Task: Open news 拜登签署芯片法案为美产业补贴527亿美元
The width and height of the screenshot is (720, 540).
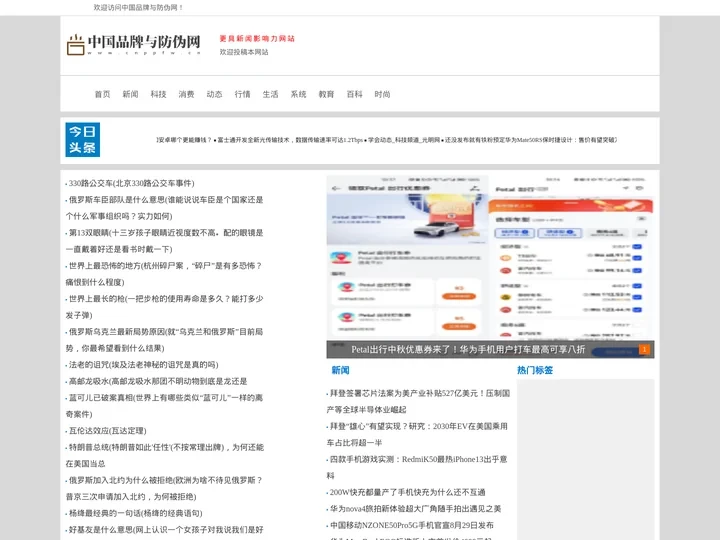Action: click(418, 402)
